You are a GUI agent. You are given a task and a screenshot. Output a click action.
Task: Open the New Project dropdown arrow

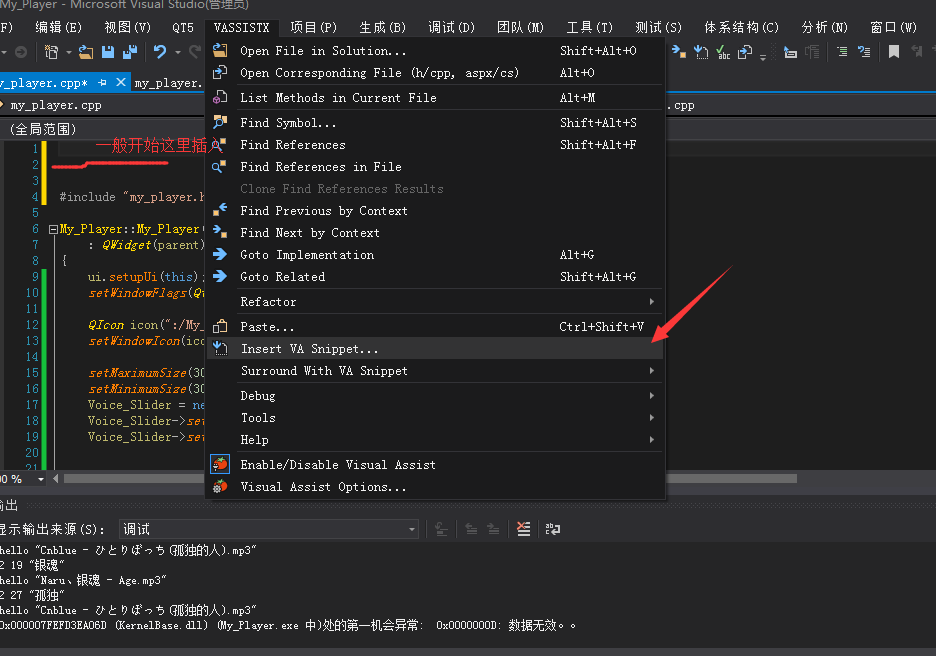click(69, 53)
